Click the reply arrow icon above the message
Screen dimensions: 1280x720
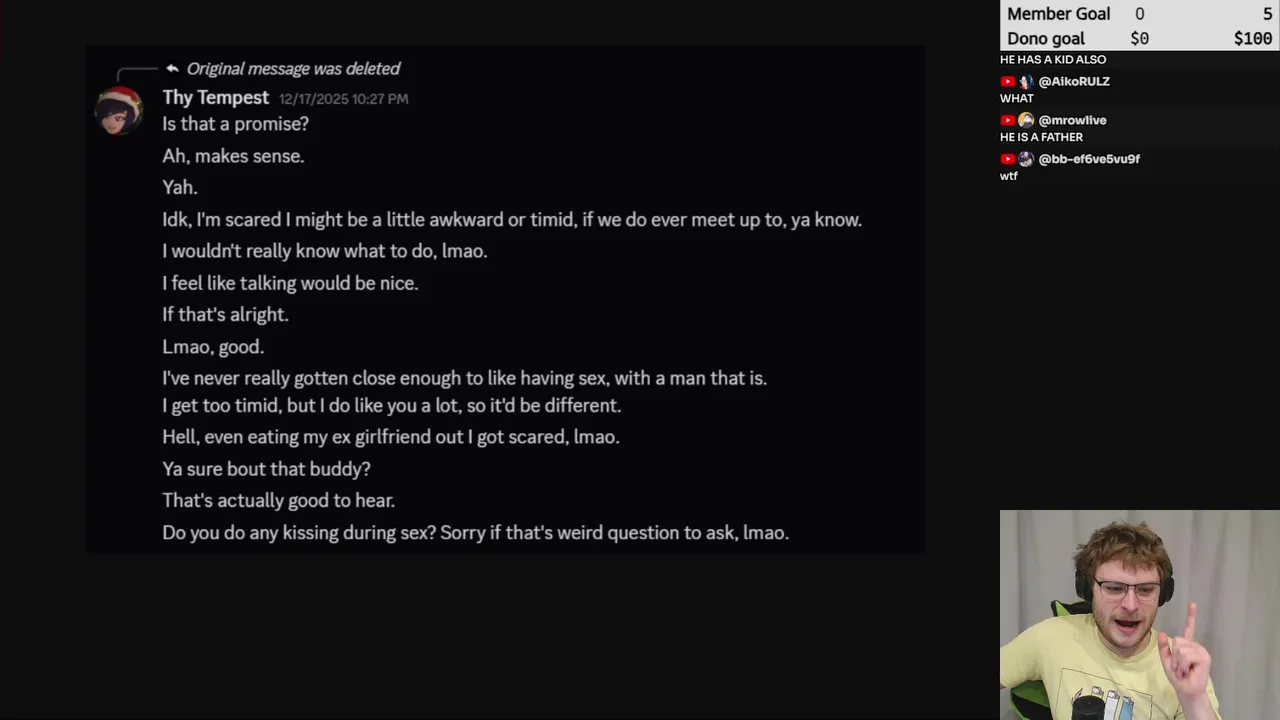[x=172, y=68]
